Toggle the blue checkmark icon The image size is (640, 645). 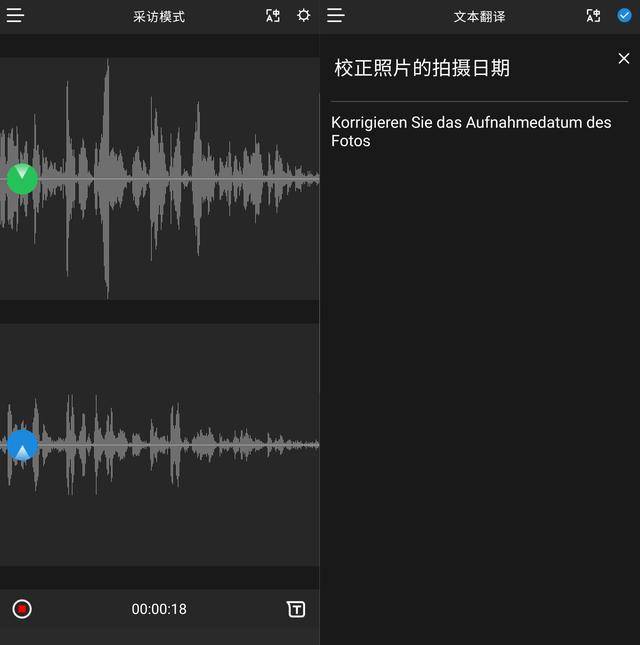[x=624, y=16]
